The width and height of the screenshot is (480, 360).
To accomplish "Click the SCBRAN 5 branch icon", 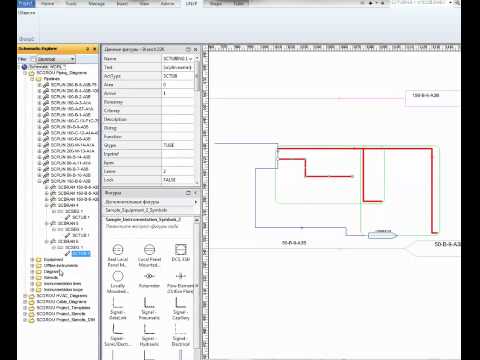I will [53, 223].
